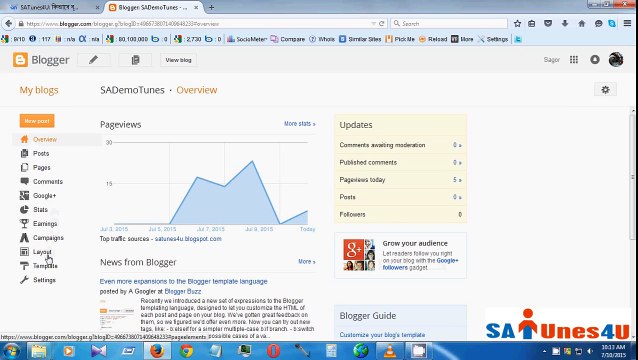Click the toolbar Settings item
The height and width of the screenshot is (360, 638).
tap(493, 39)
